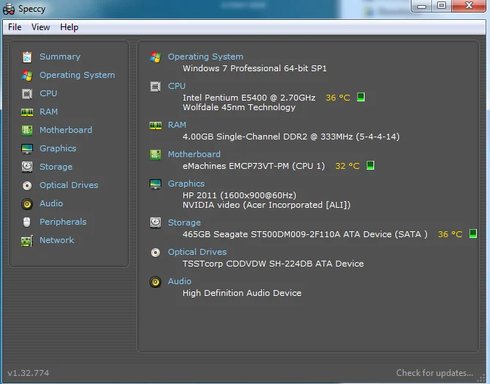Go to Operating System section in sidebar

pos(77,75)
